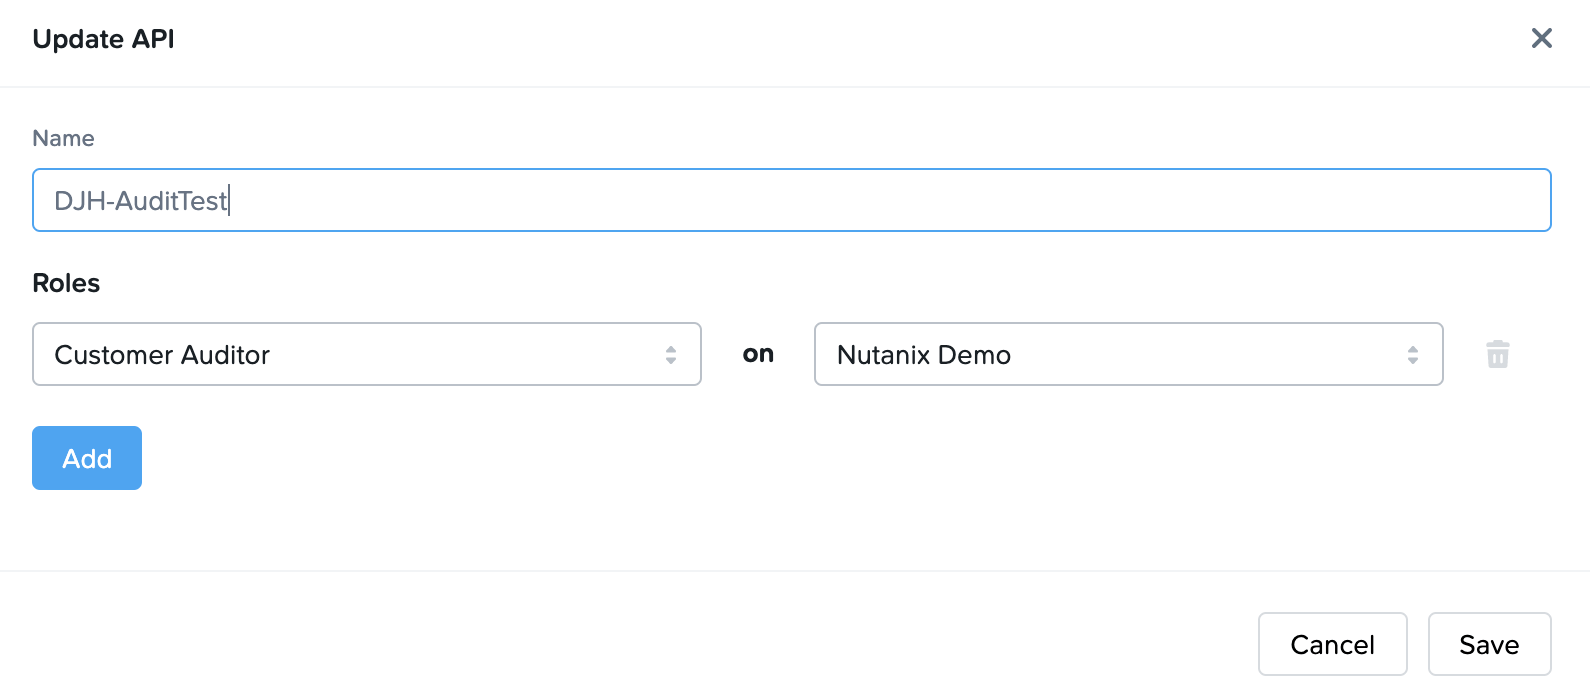Click the Update API dialog title

(103, 39)
